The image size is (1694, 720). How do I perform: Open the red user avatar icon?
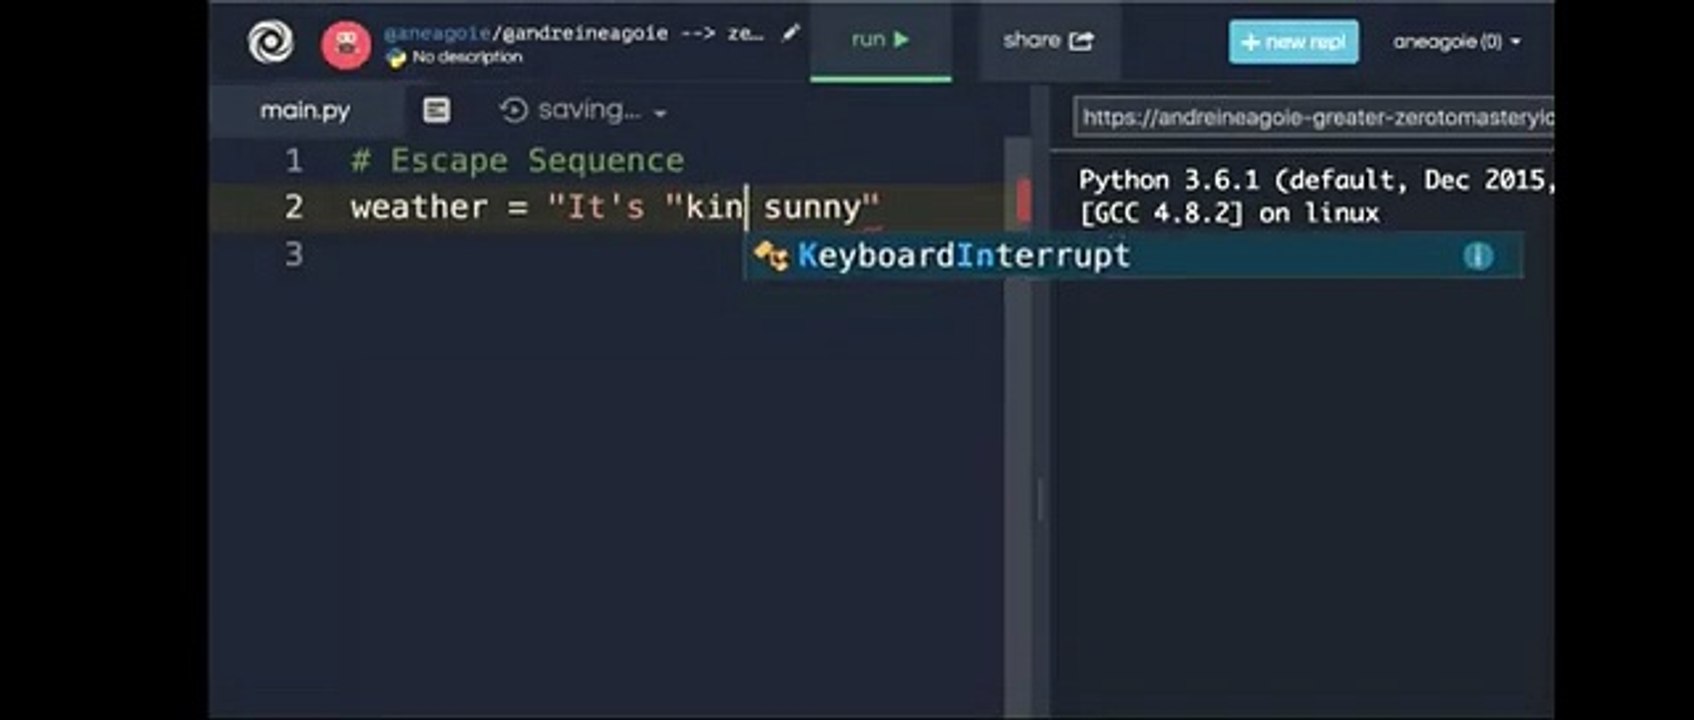pos(345,44)
